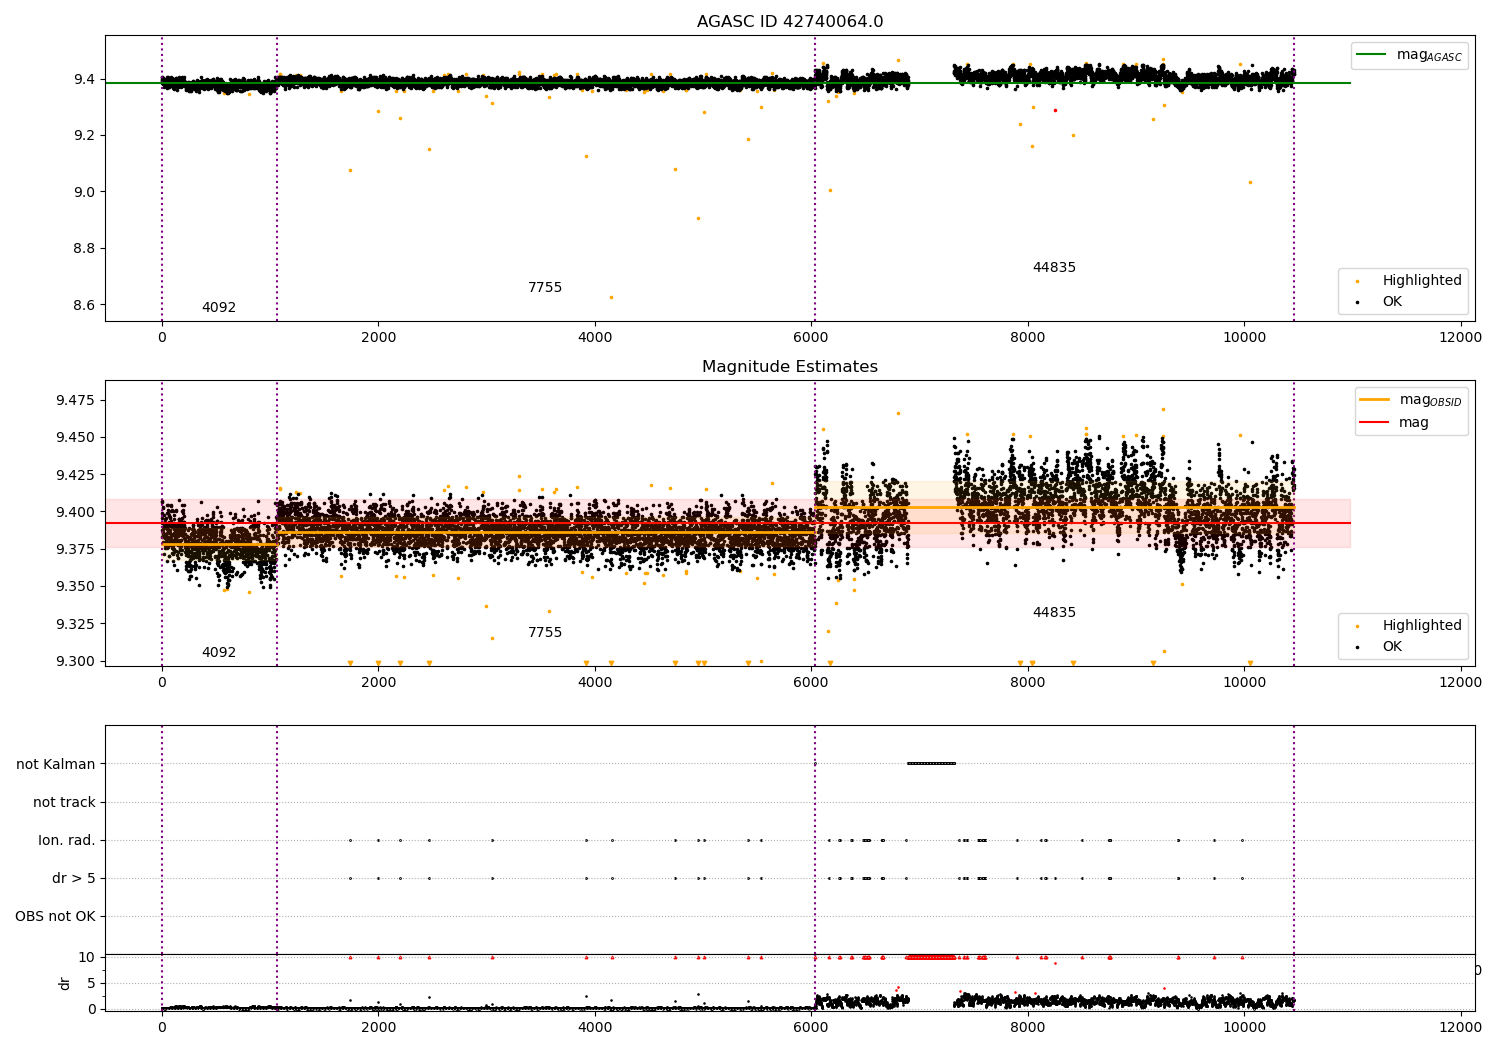Click label 44835 in Magnitude Estimates plot
Image resolution: width=1500 pixels, height=1050 pixels.
coord(1054,613)
